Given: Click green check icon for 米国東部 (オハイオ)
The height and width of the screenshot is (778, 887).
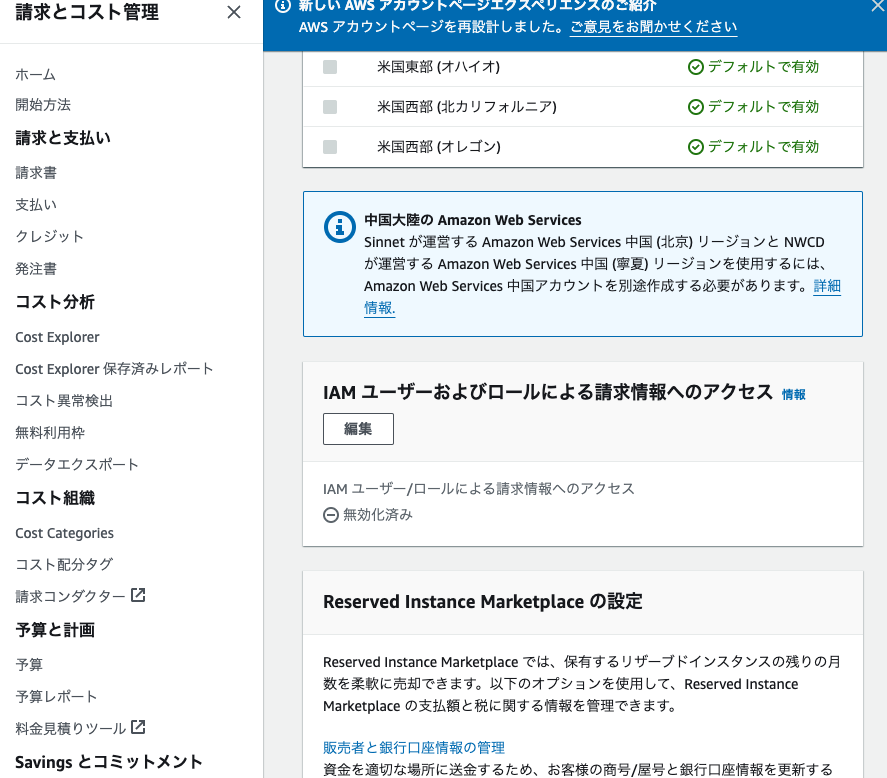Looking at the screenshot, I should (696, 67).
